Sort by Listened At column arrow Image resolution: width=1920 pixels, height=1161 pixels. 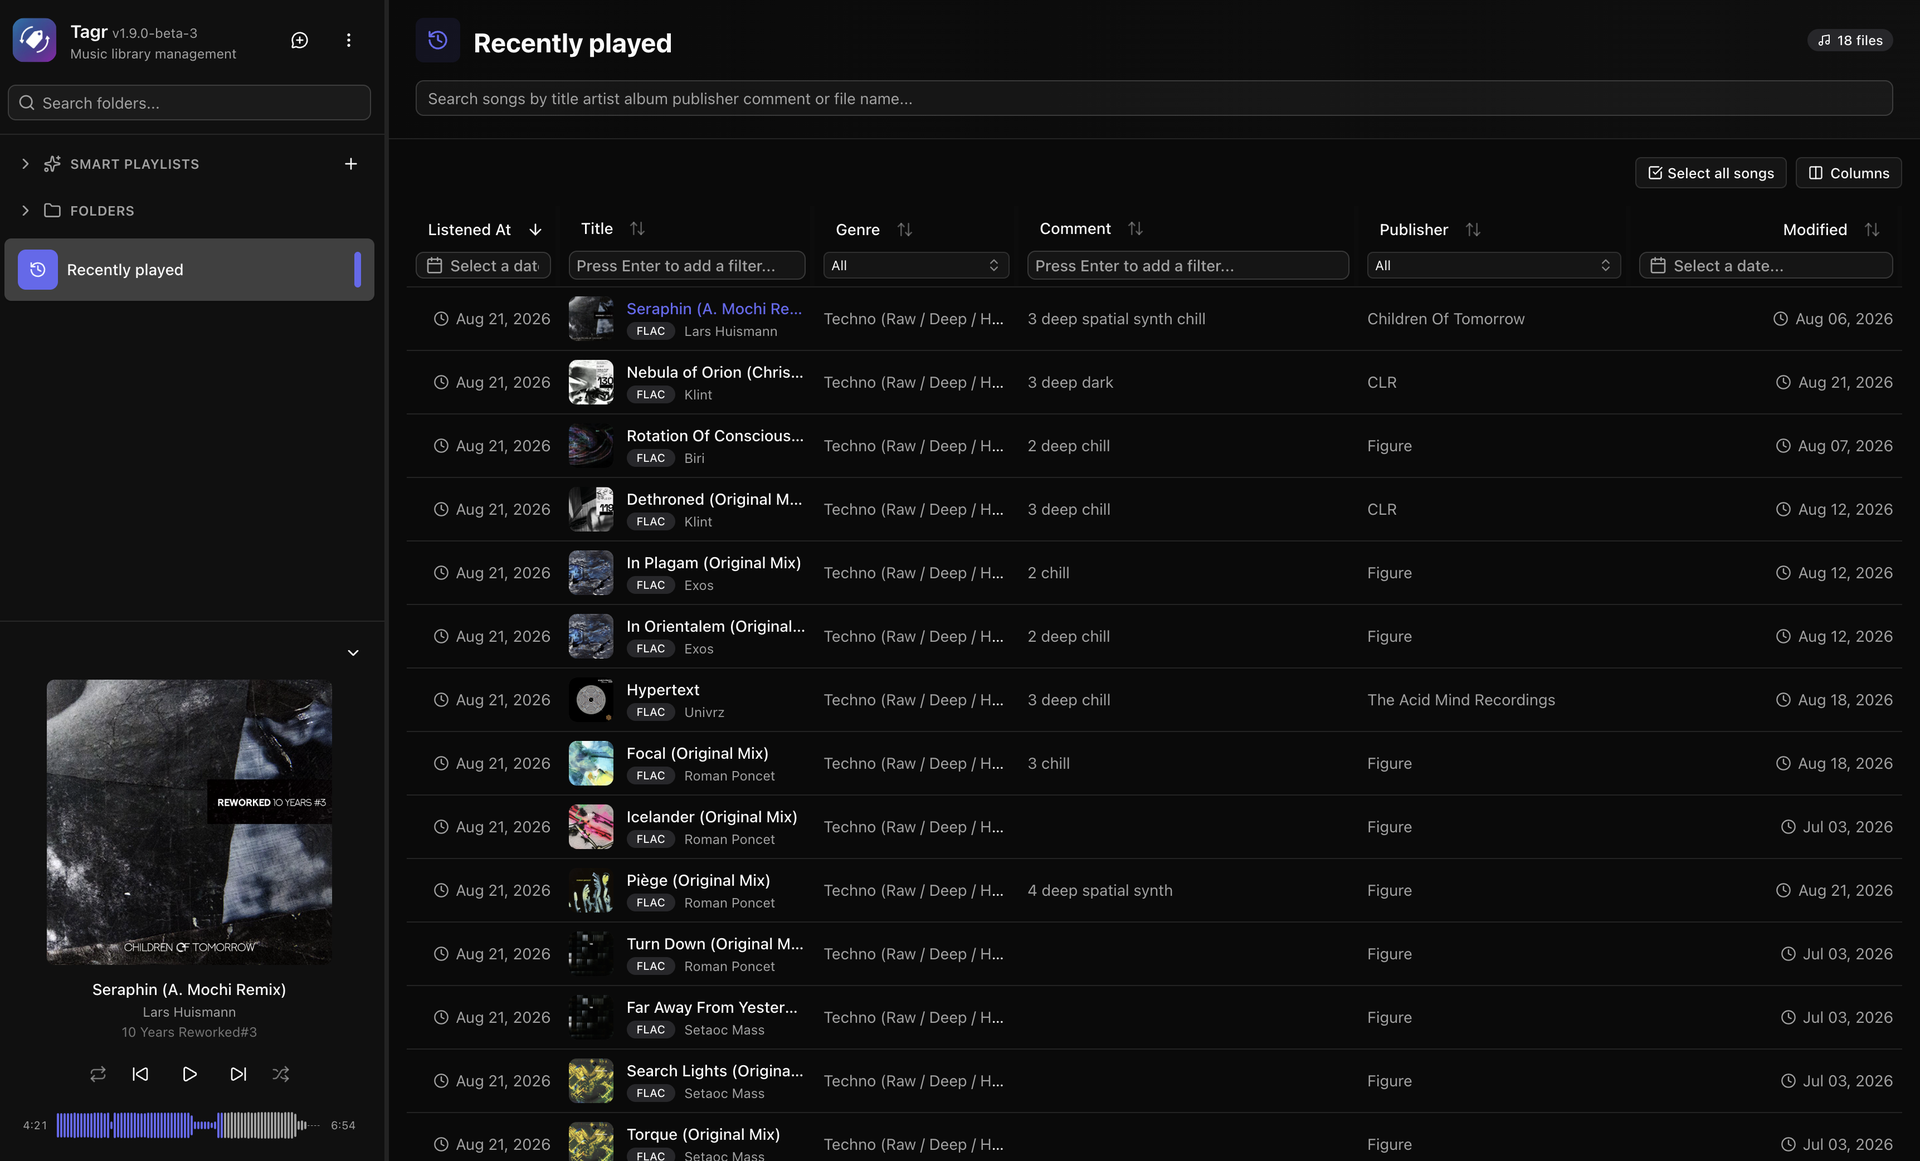coord(536,230)
